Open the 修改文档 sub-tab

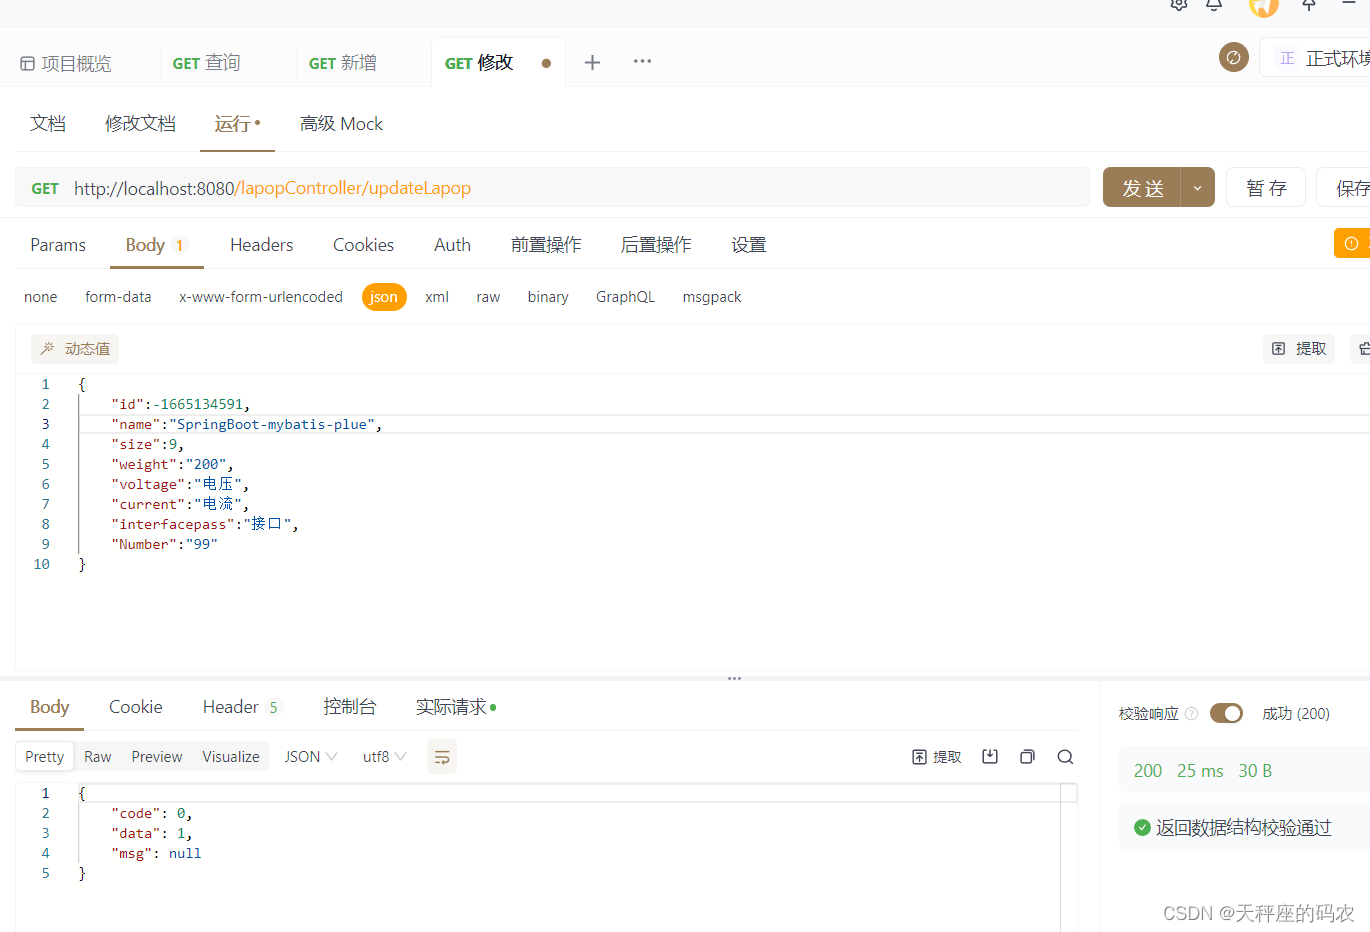140,123
